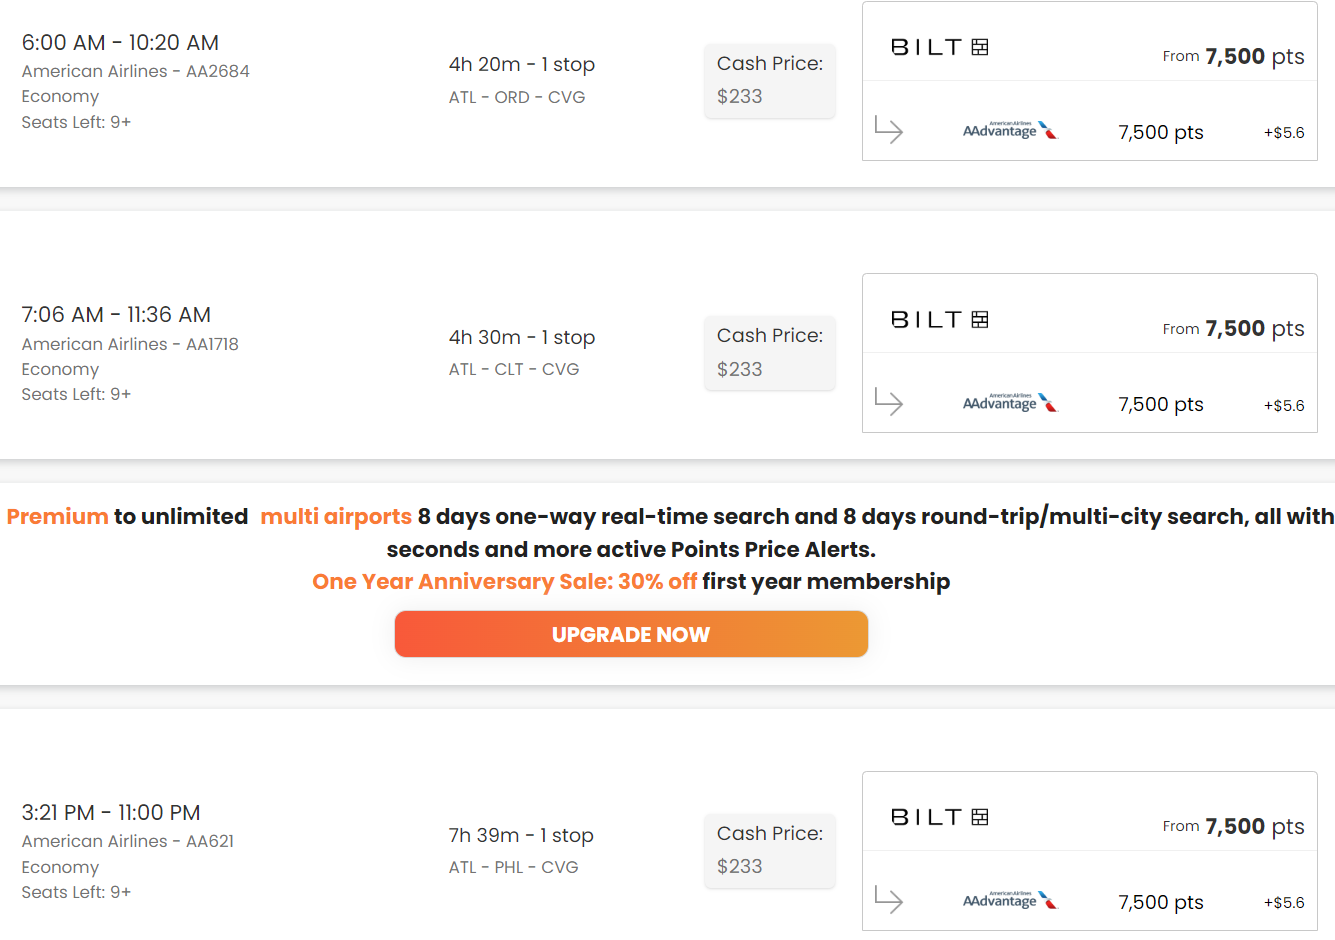Click the transfer arrow icon in the AA1718 card
Image resolution: width=1335 pixels, height=940 pixels.
(x=888, y=402)
